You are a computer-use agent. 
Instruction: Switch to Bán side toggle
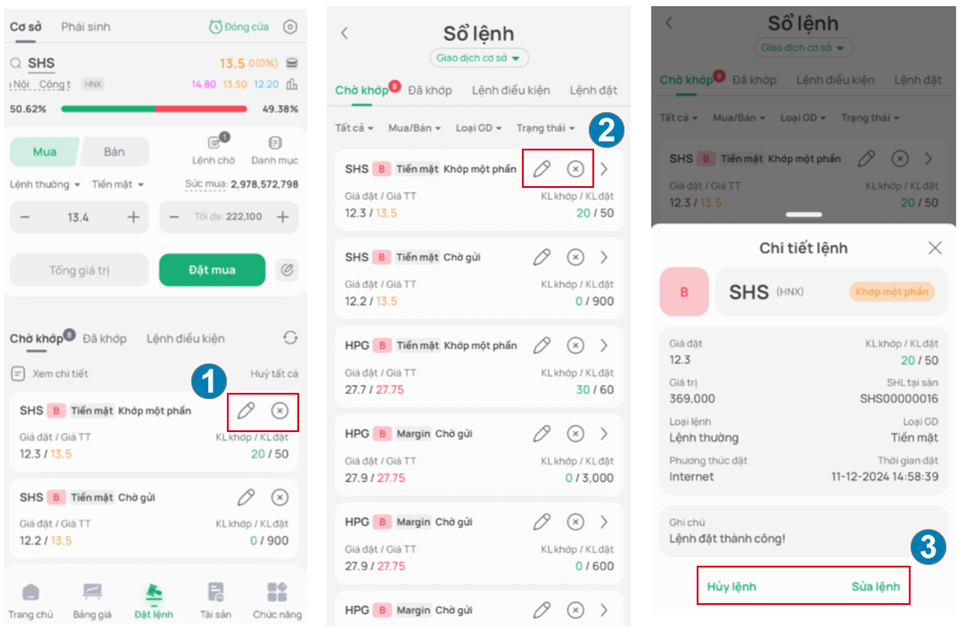coord(114,152)
